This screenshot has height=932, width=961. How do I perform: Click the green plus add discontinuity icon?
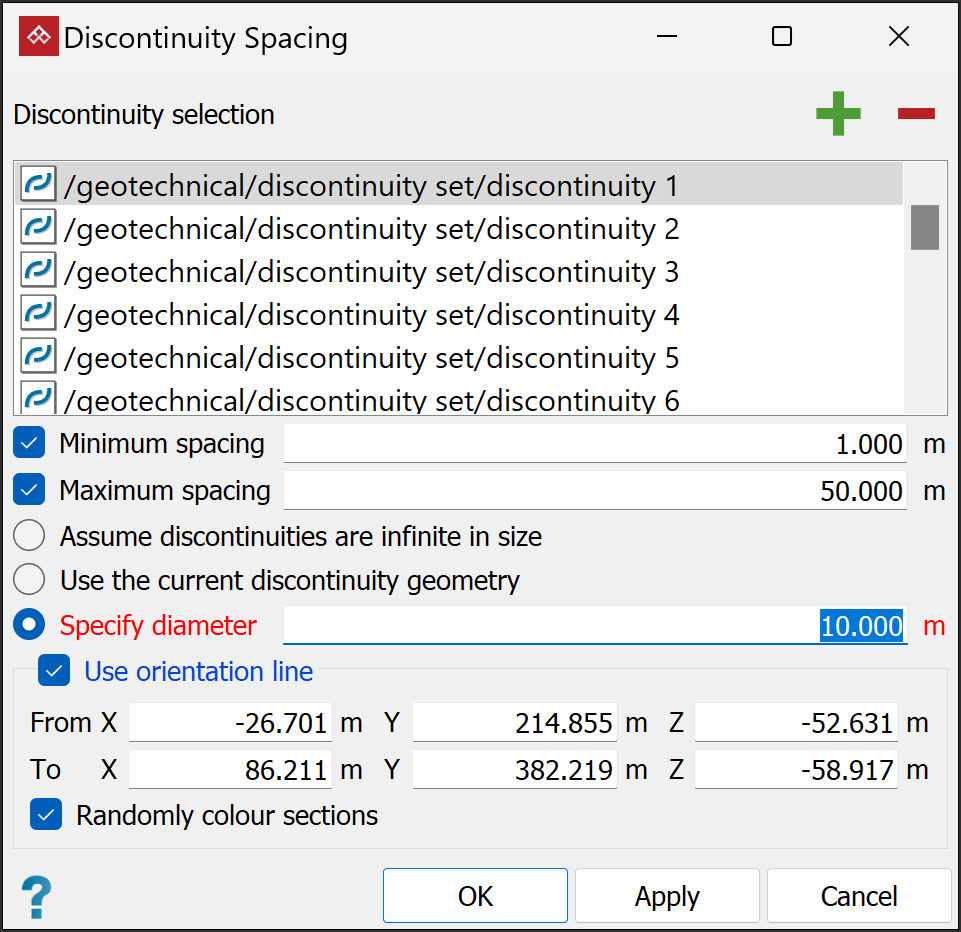tap(838, 114)
